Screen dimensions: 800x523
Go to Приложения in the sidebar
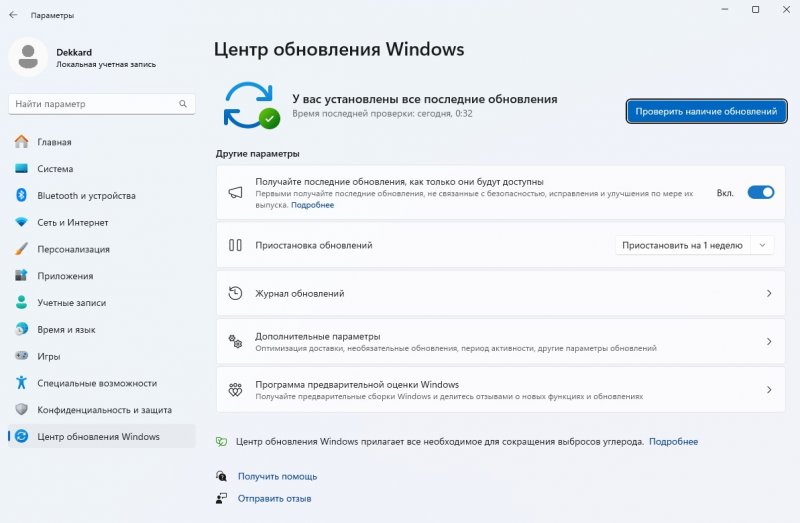pos(65,276)
